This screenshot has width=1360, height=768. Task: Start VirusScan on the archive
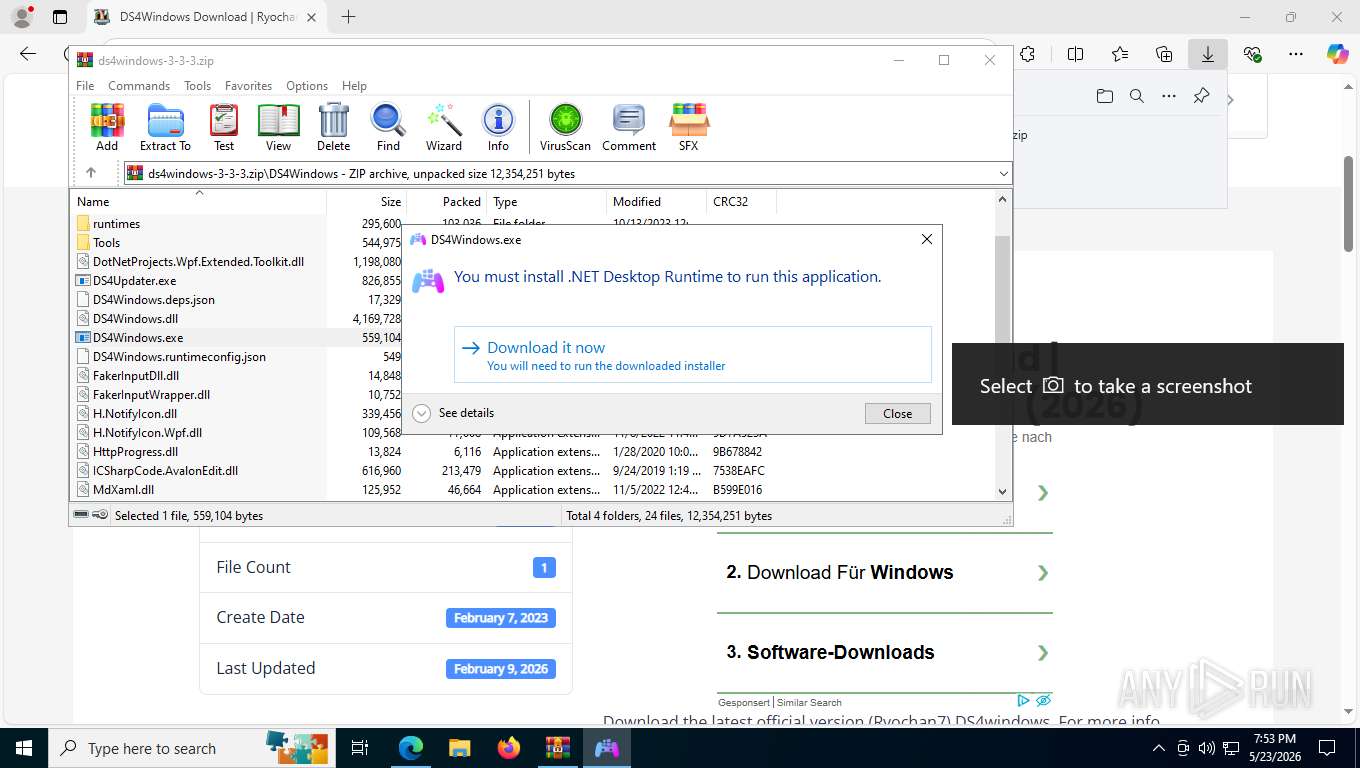click(x=565, y=127)
